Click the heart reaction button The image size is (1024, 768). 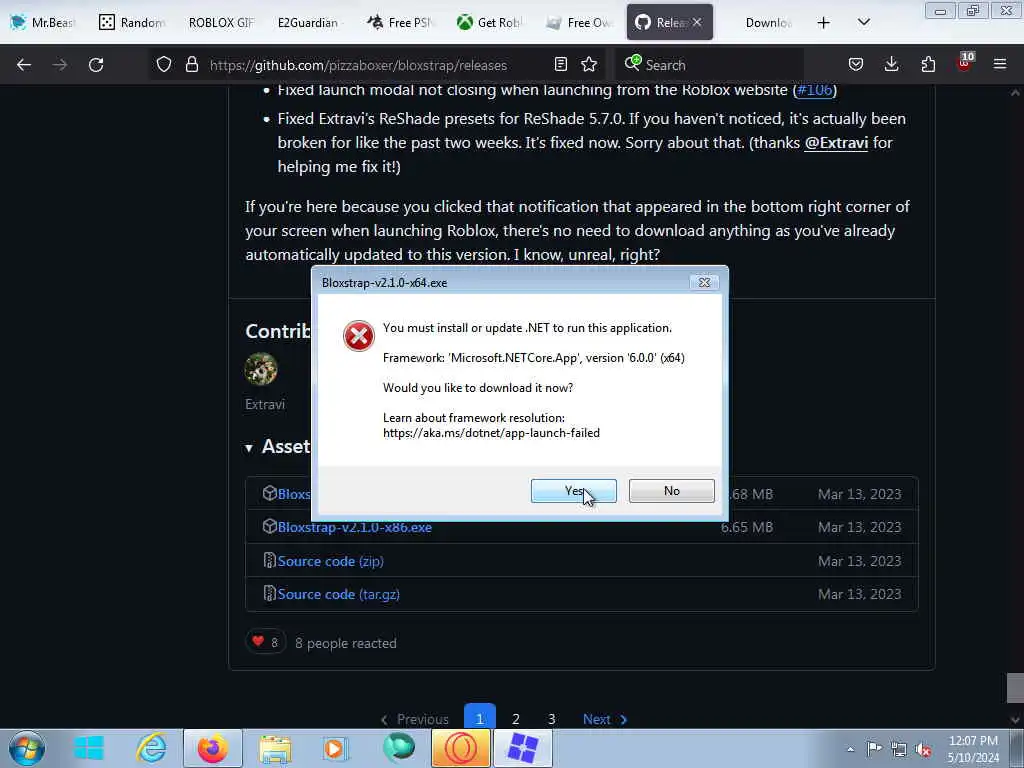click(265, 642)
